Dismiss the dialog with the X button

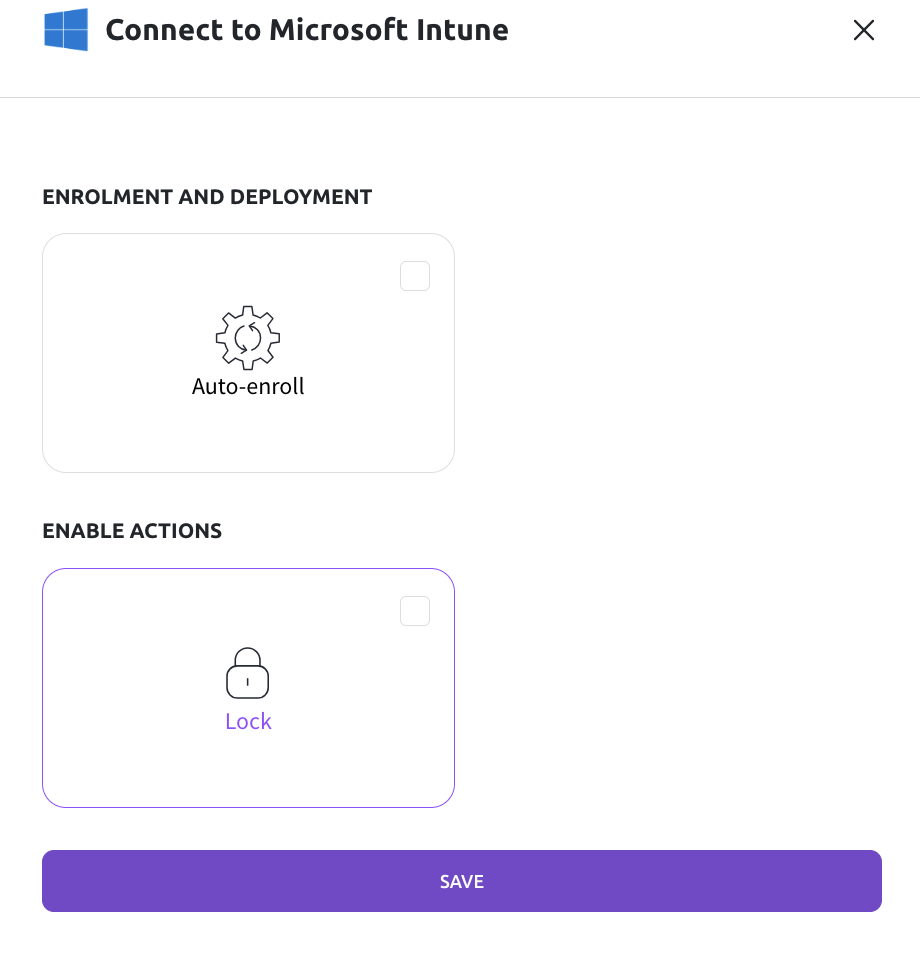point(863,30)
